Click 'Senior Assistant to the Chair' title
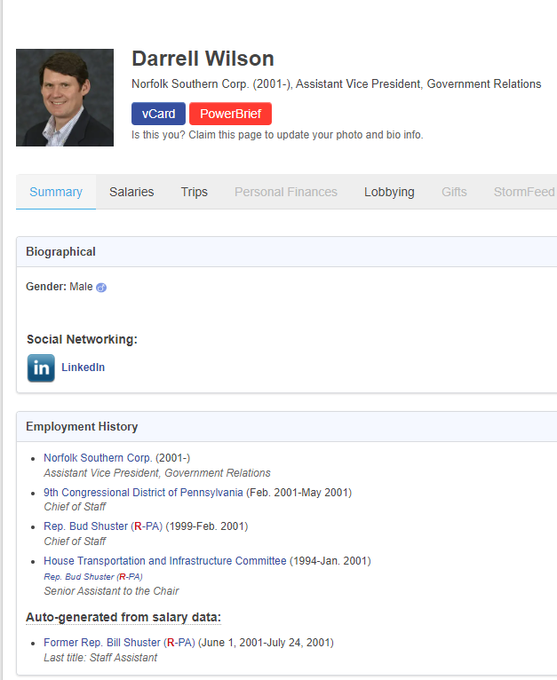Viewport: 557px width, 680px height. click(x=111, y=591)
